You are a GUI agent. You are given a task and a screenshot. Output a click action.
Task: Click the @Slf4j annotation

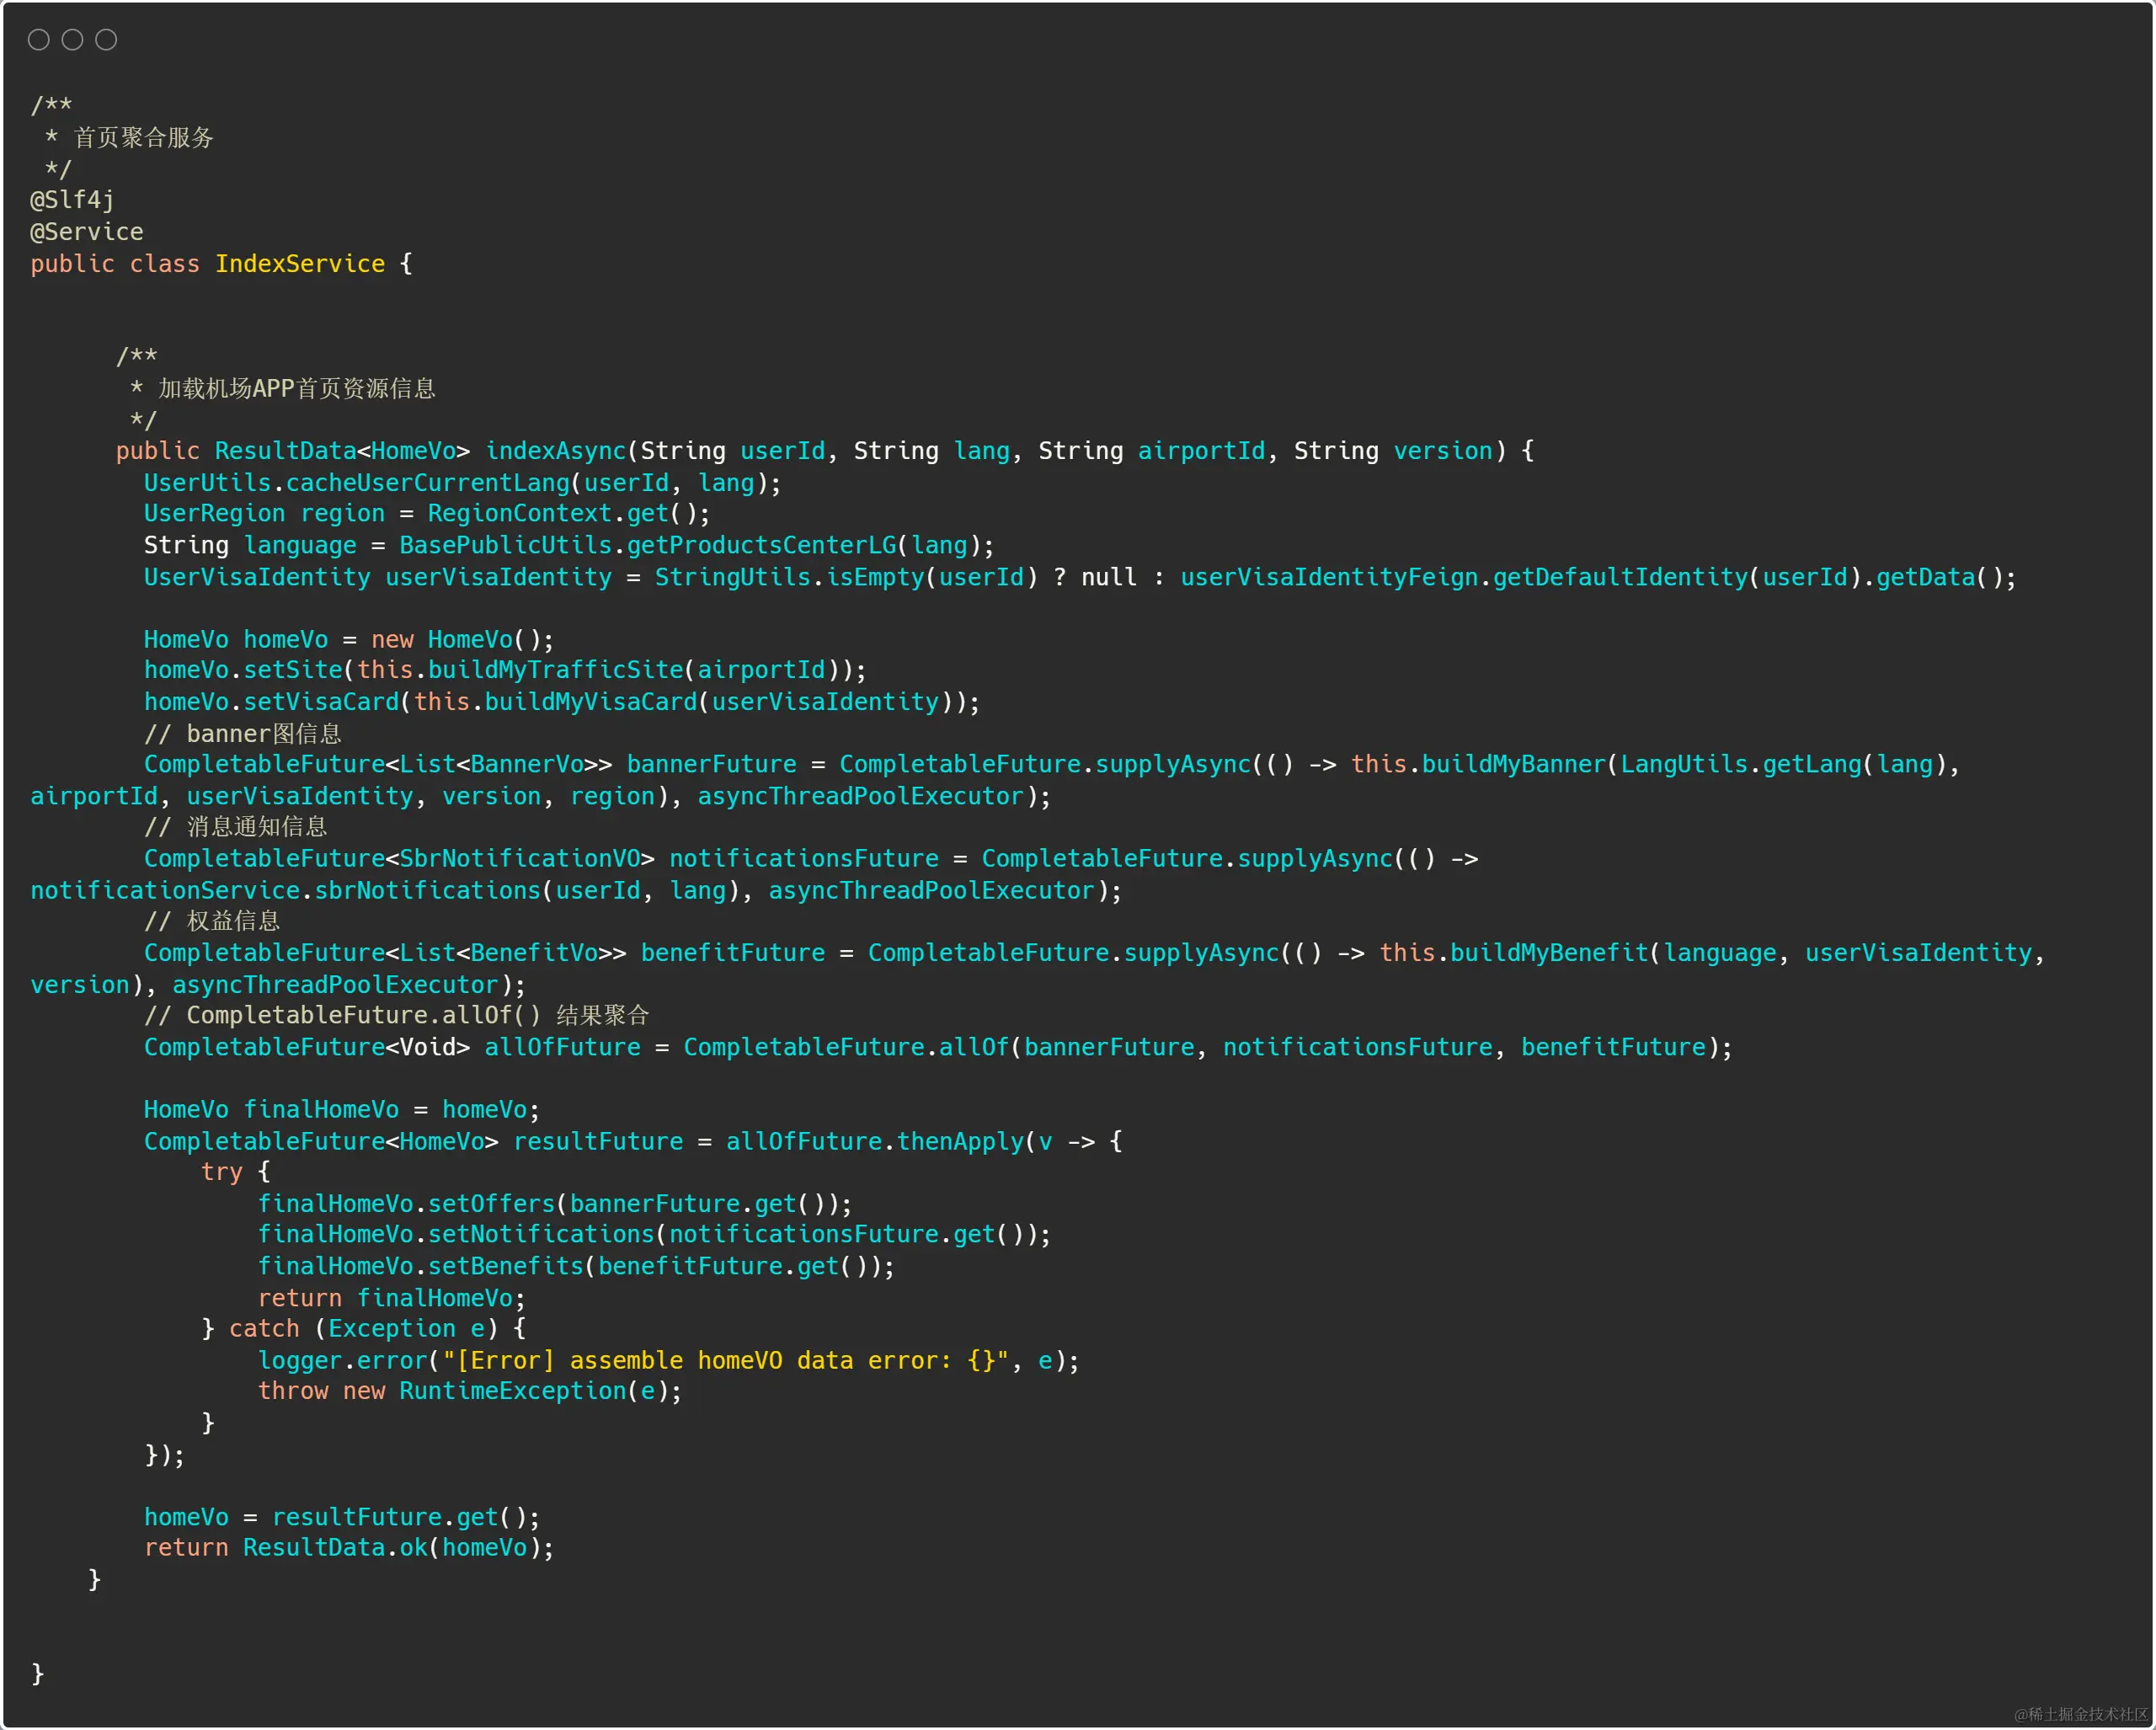click(72, 200)
